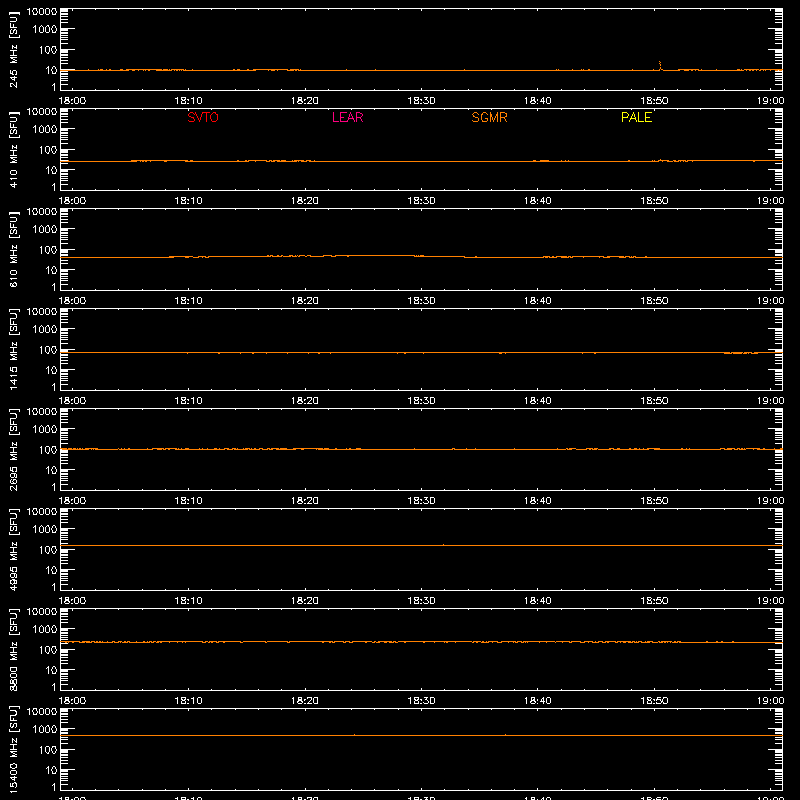Select the 1415 MHz [SFU] axis title
The height and width of the screenshot is (800, 800).
click(13, 349)
